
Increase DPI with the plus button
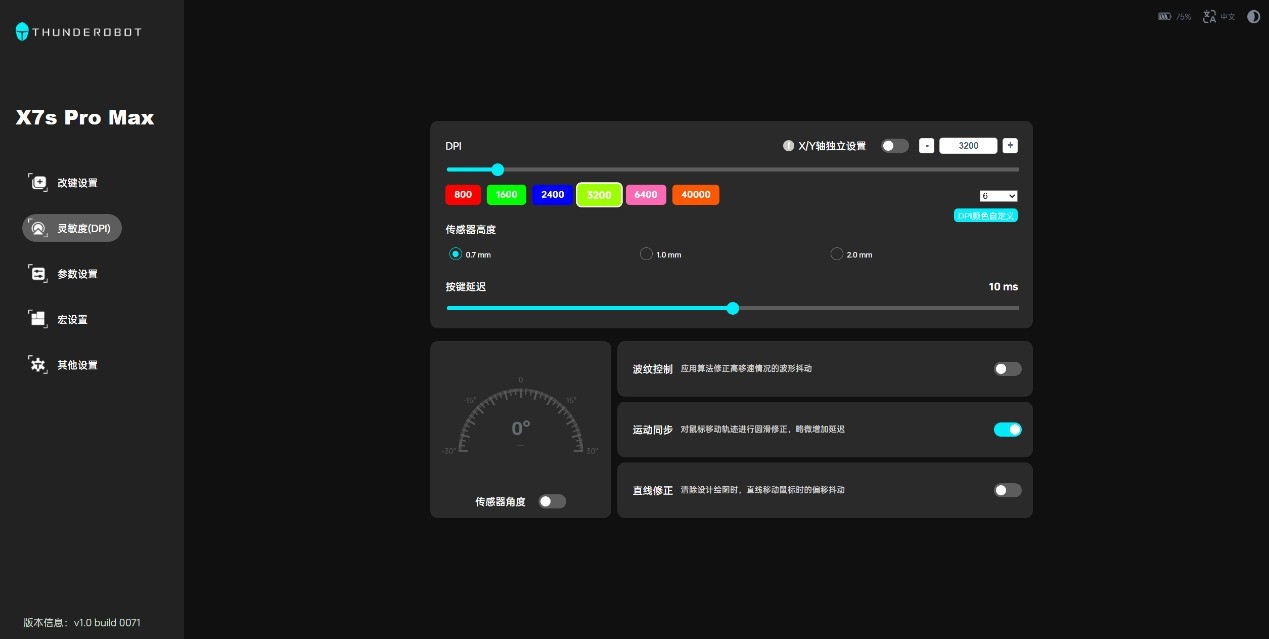coord(1010,146)
